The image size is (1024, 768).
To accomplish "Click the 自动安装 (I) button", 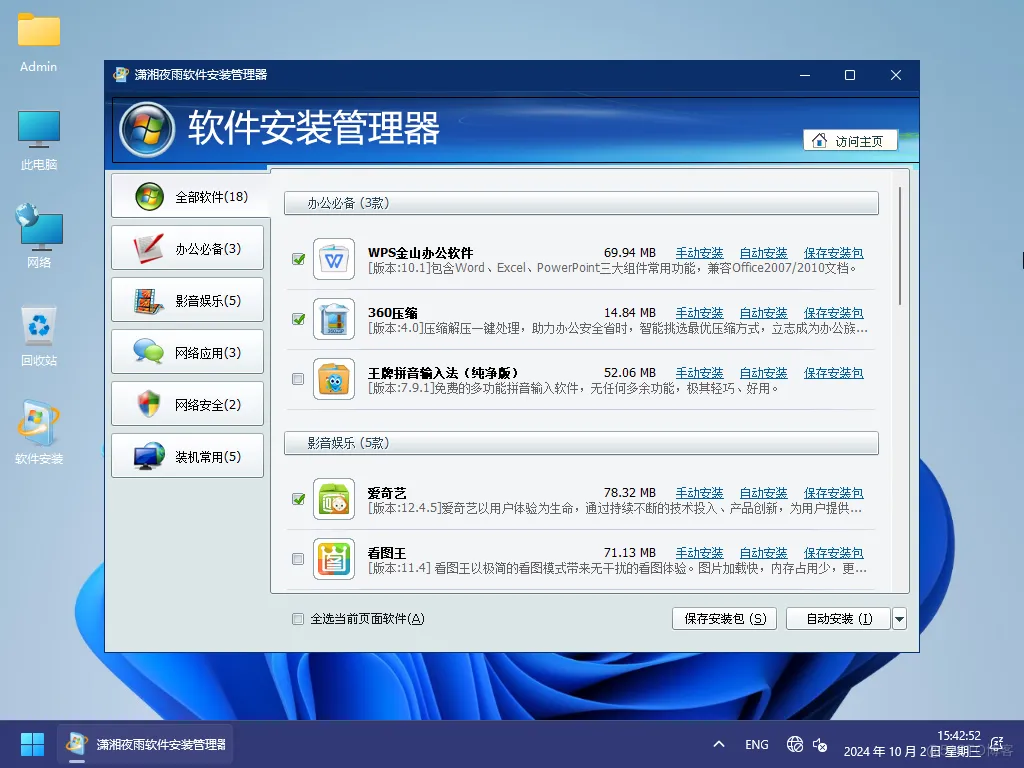I will pyautogui.click(x=839, y=618).
